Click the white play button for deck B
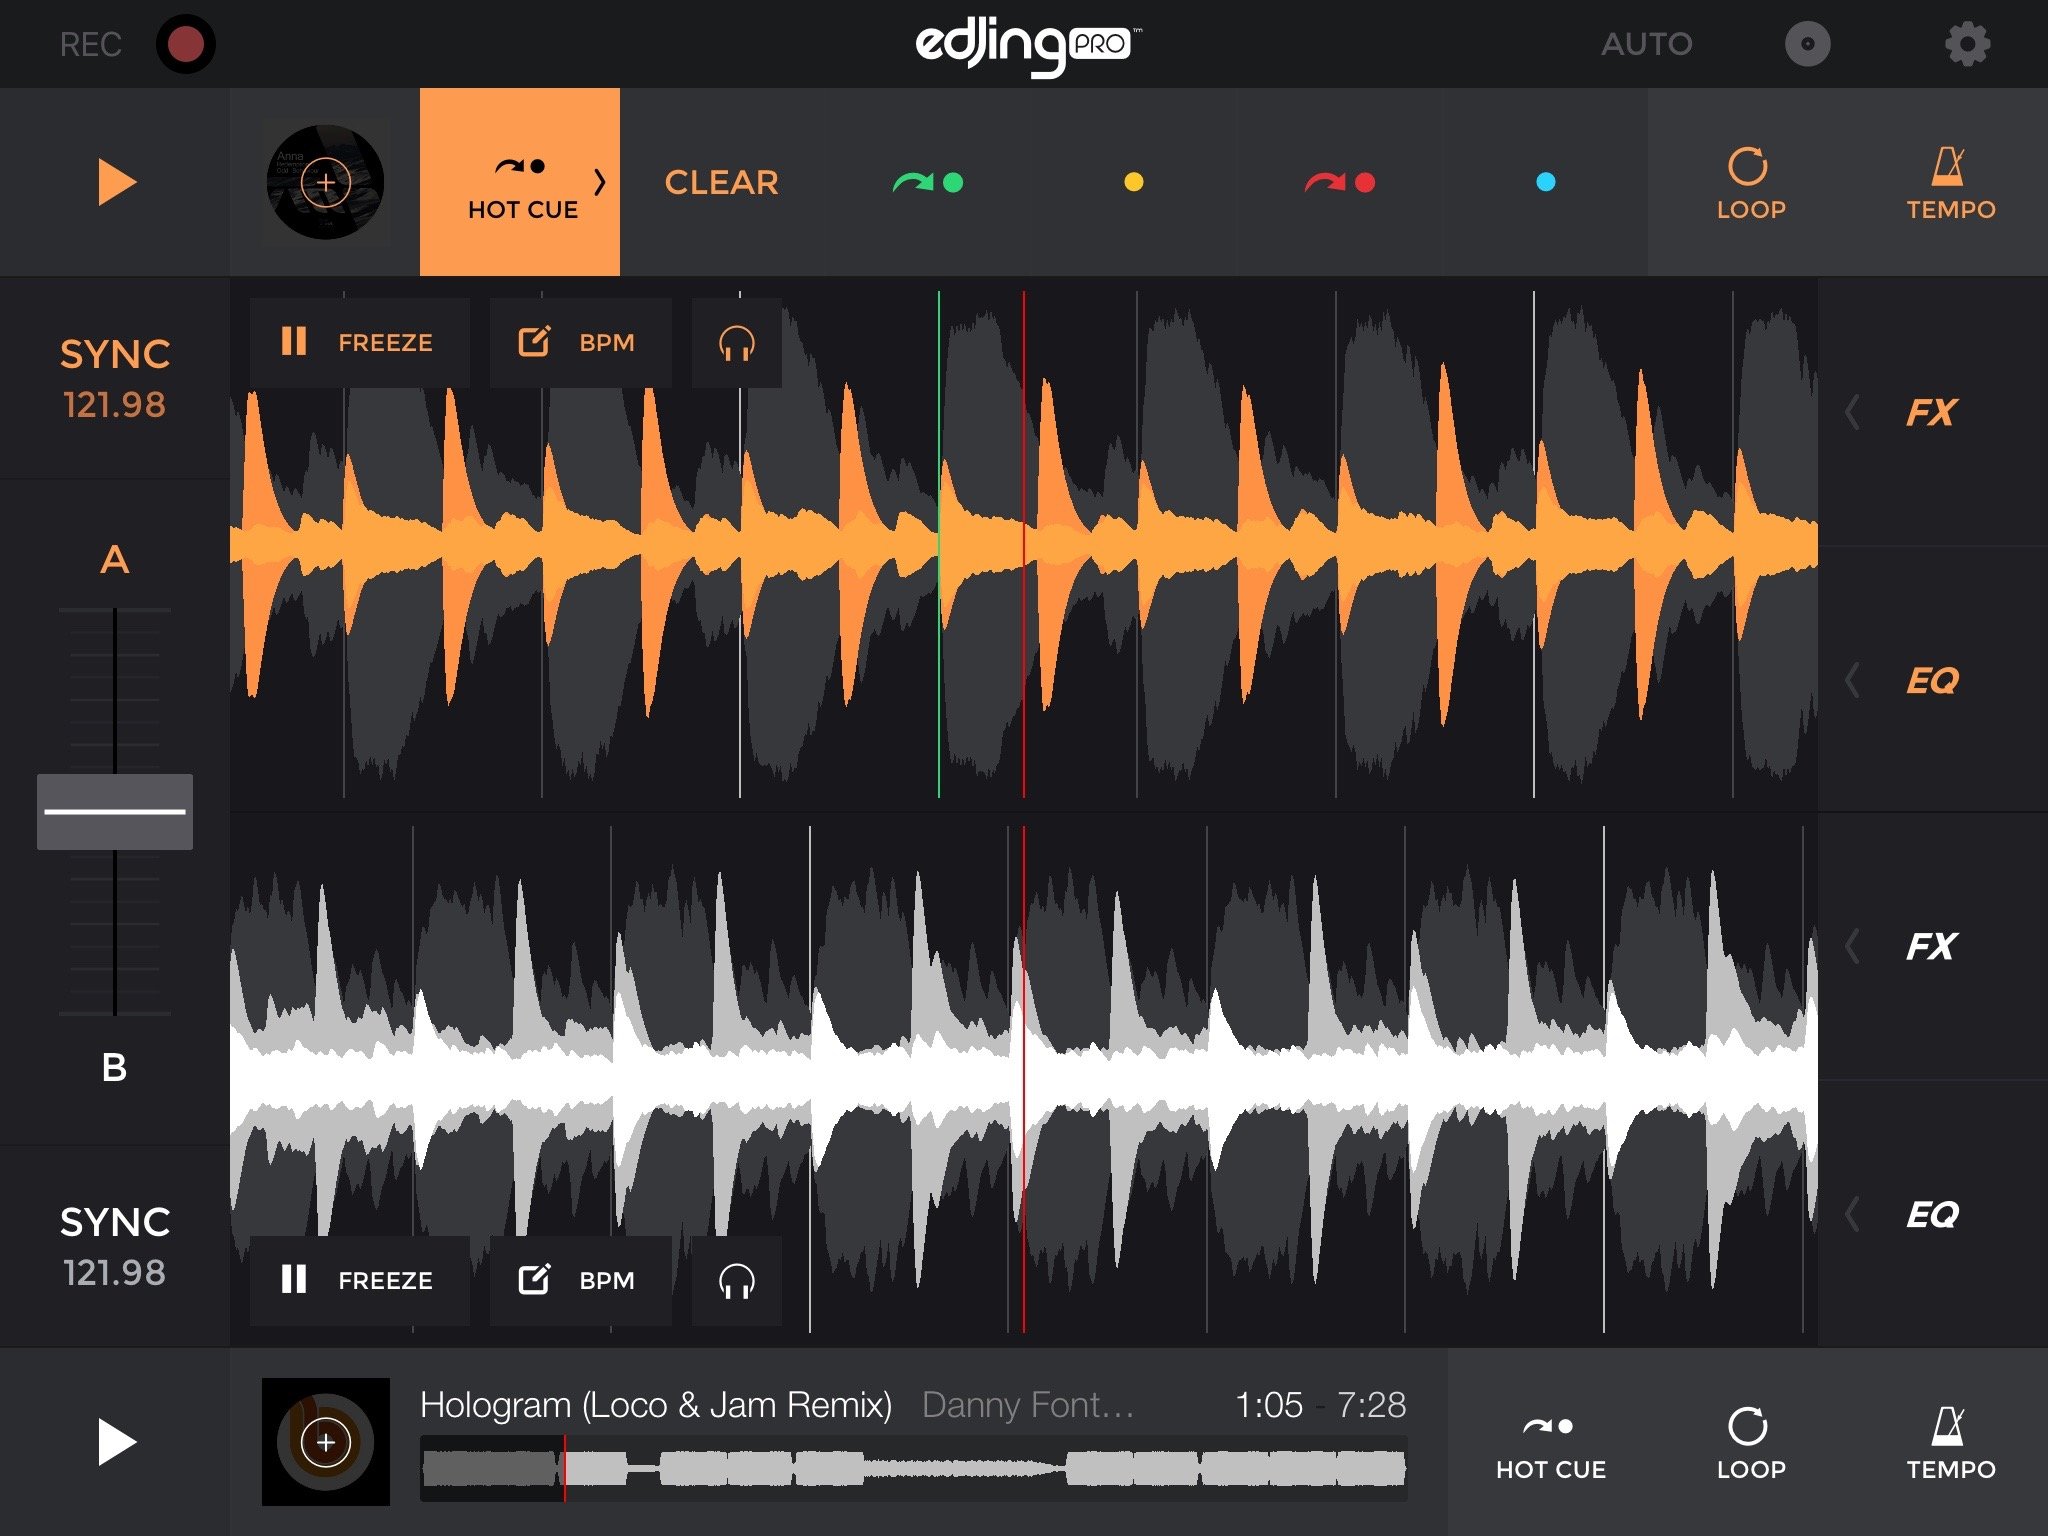Viewport: 2048px width, 1536px height. pyautogui.click(x=116, y=1442)
